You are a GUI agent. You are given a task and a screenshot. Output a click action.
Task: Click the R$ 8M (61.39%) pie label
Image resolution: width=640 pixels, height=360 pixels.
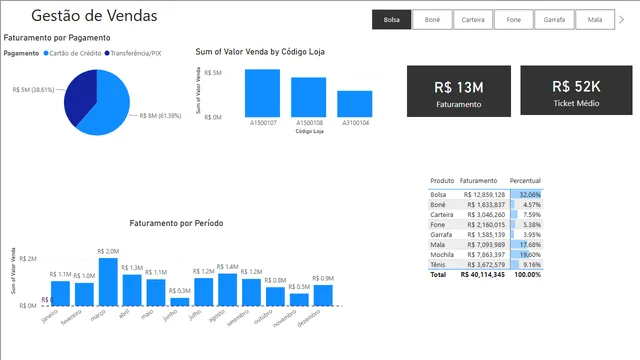tap(160, 116)
